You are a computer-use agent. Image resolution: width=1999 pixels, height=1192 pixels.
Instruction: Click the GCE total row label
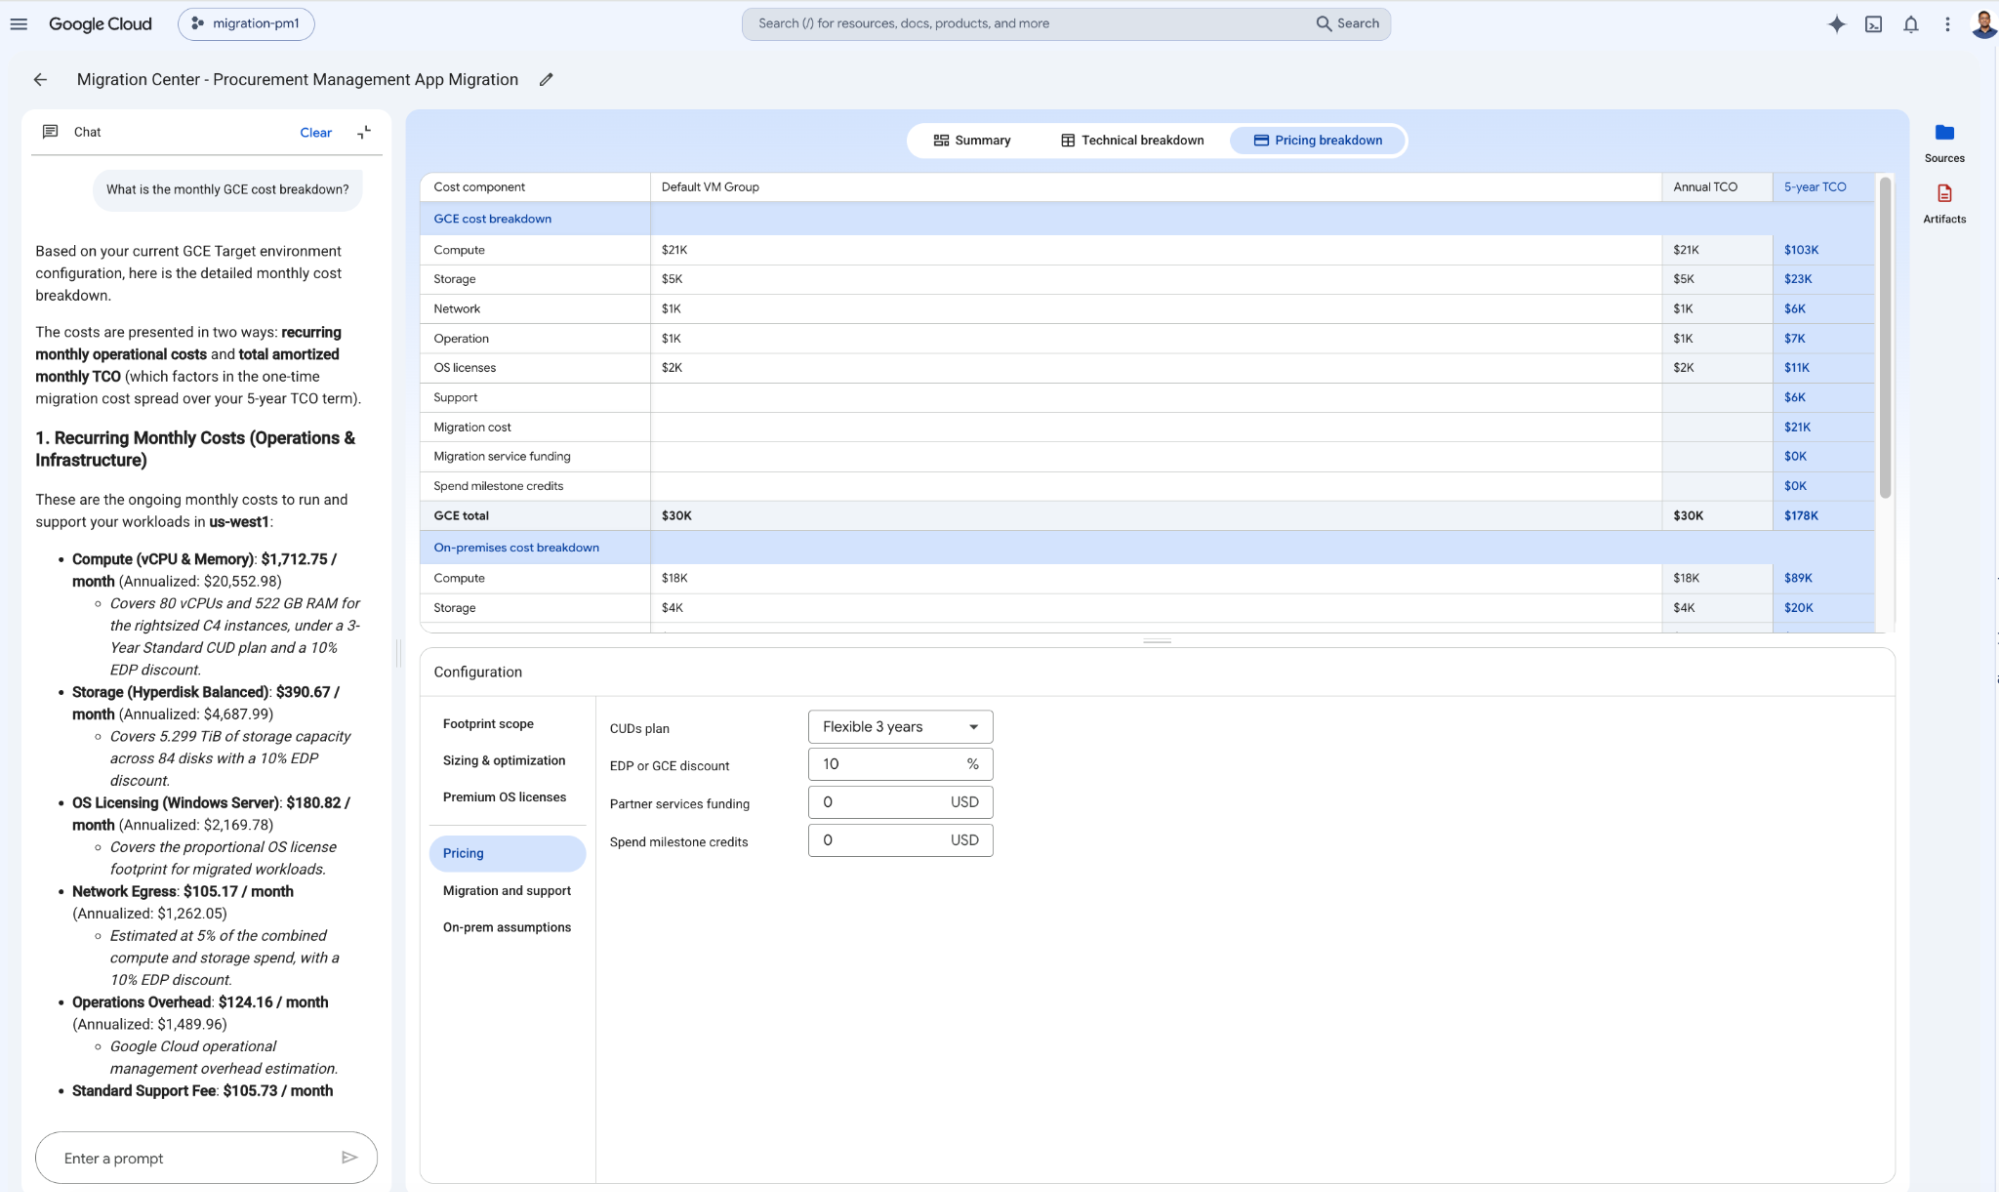(460, 516)
